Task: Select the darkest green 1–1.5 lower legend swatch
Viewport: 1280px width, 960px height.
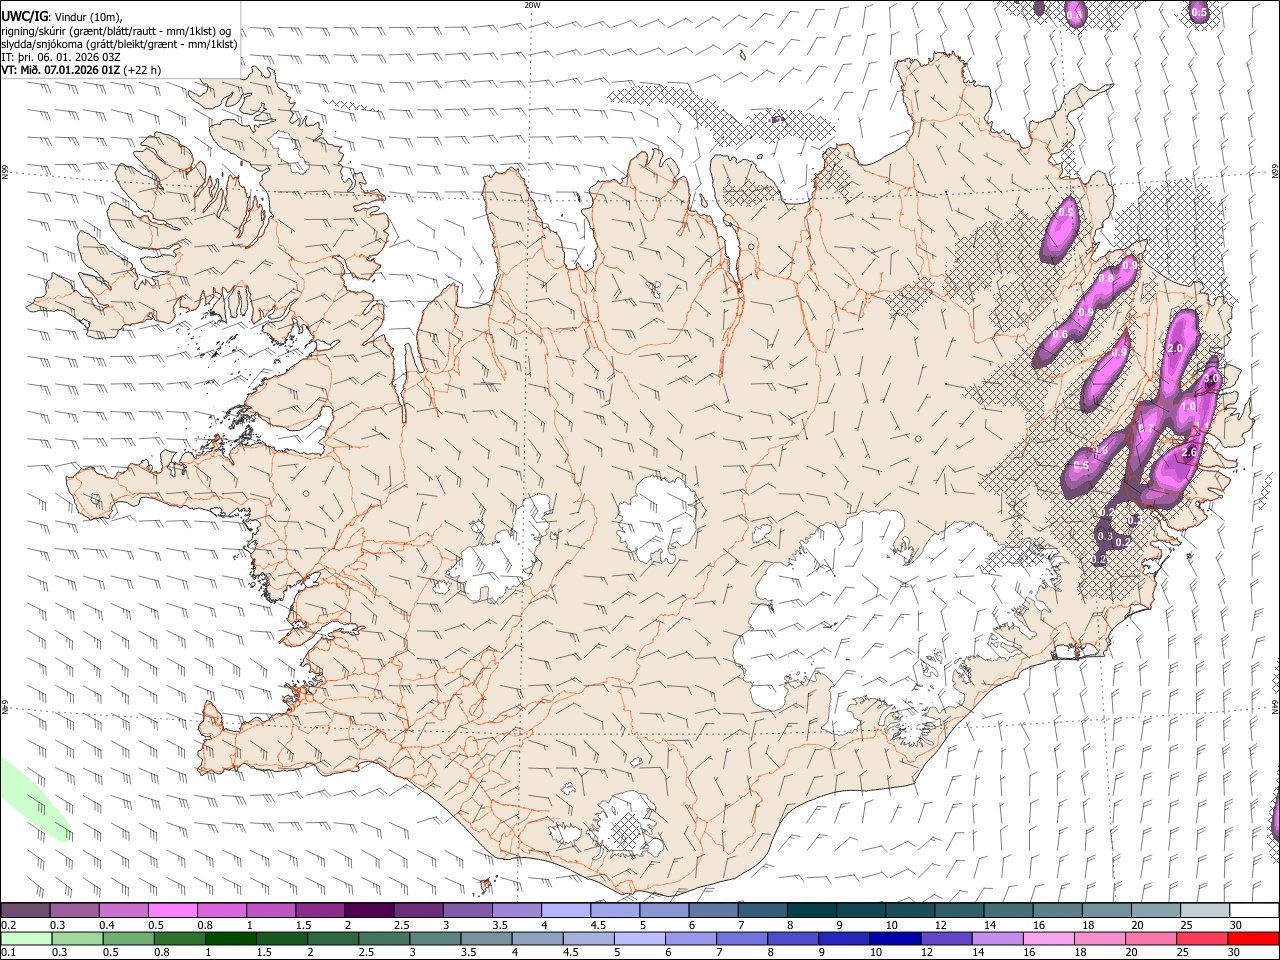Action: 230,938
